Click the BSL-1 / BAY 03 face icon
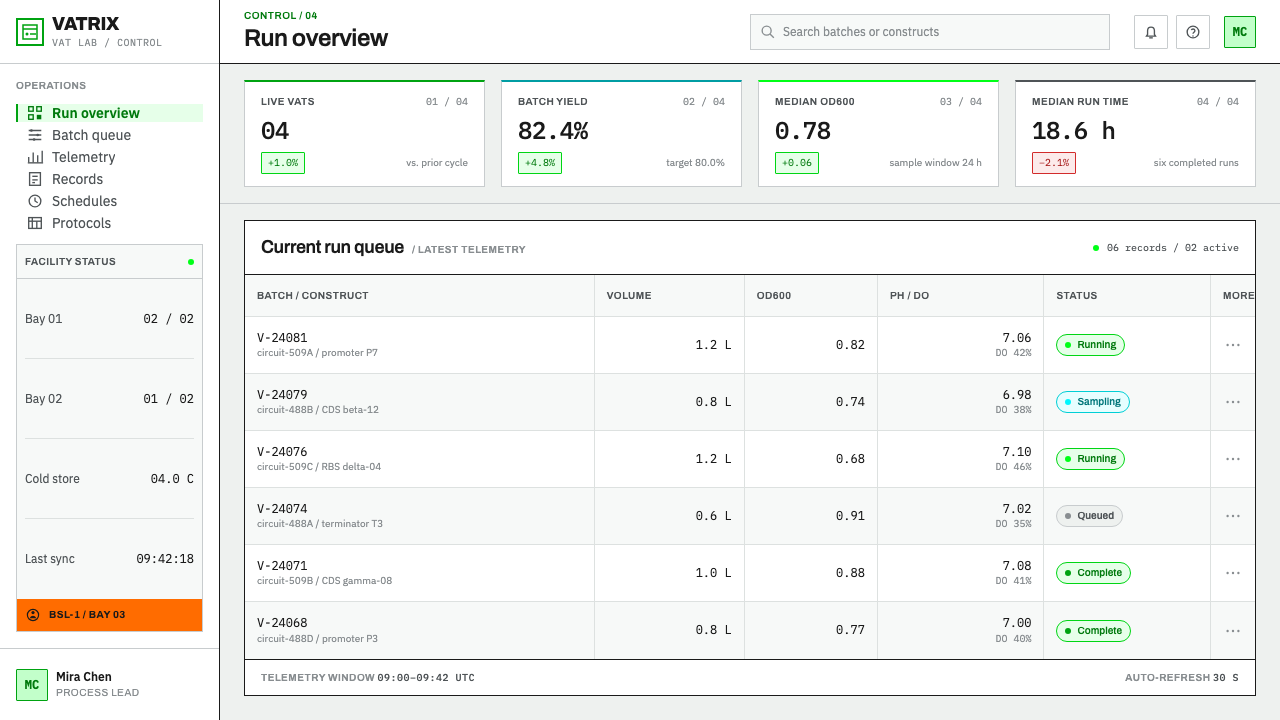This screenshot has width=1280, height=720. [x=33, y=615]
